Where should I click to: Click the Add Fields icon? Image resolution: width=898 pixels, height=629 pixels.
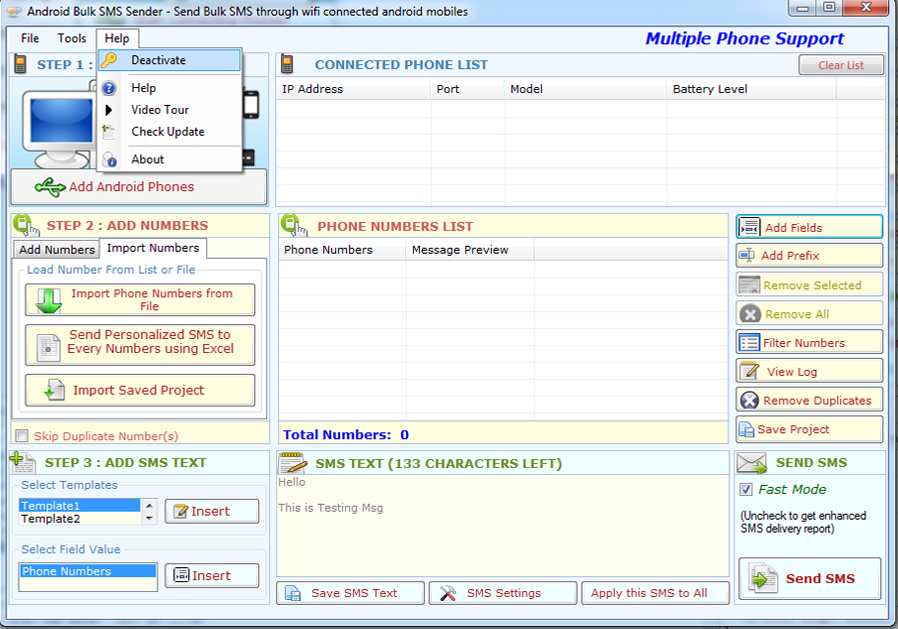coord(749,228)
